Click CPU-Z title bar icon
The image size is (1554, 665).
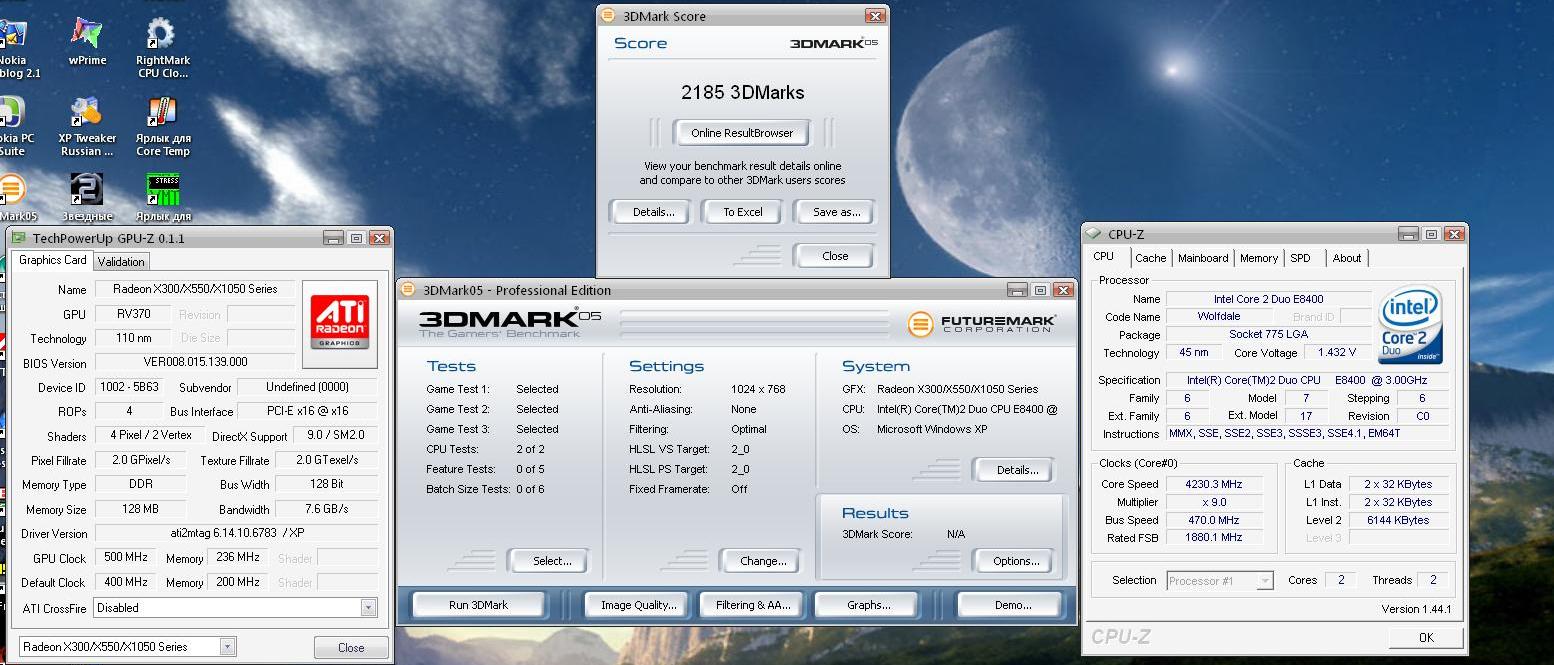1095,234
